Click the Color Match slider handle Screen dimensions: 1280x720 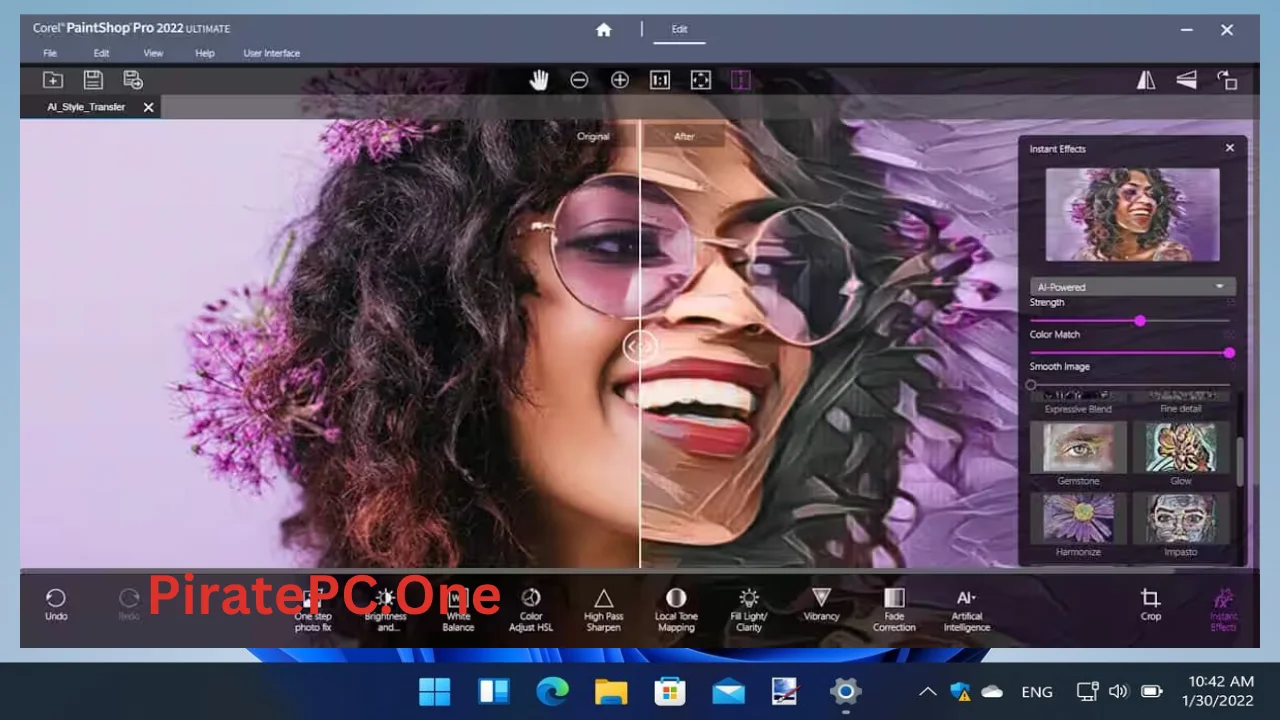(x=1229, y=352)
